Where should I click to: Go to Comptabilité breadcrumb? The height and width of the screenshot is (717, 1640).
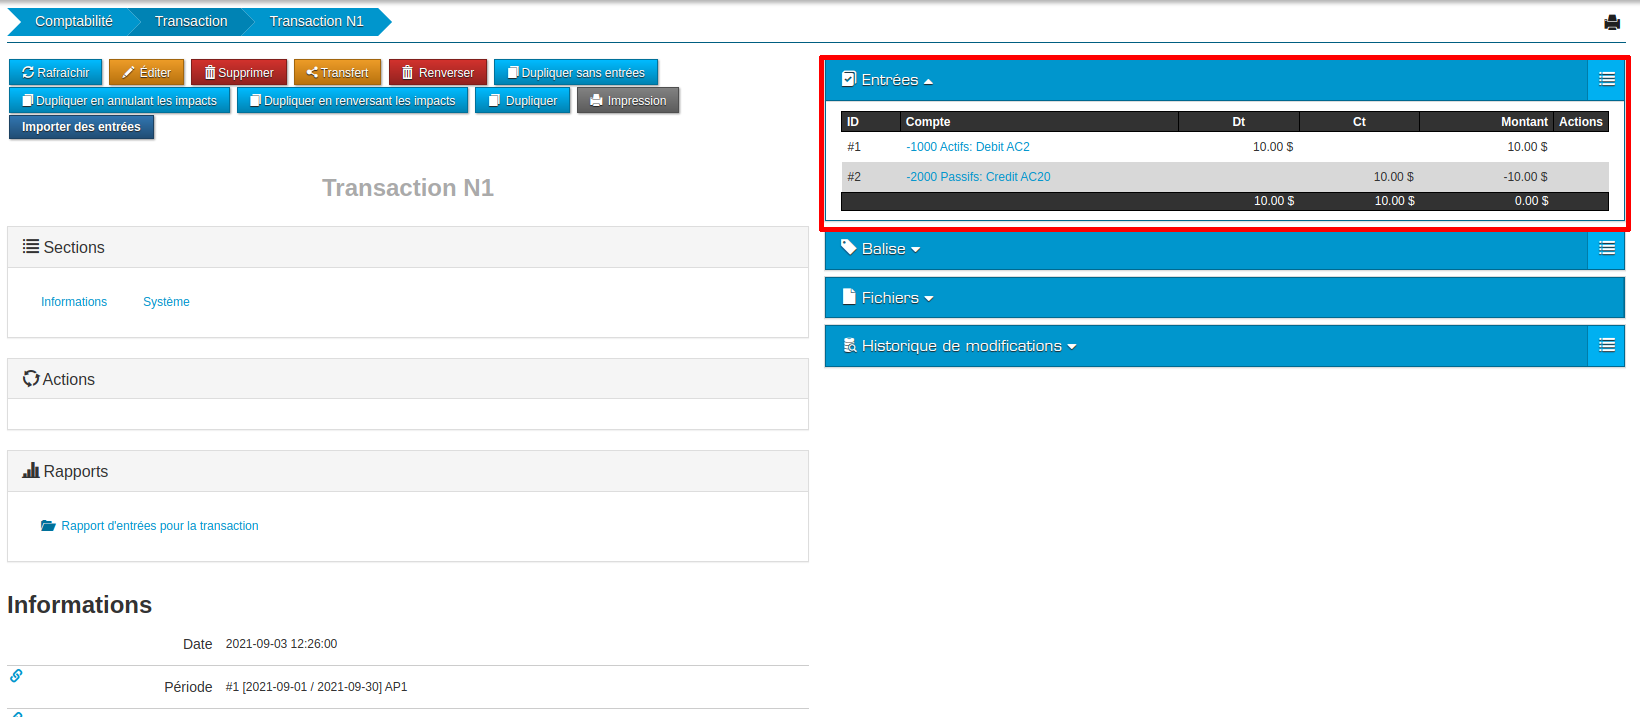pos(73,21)
